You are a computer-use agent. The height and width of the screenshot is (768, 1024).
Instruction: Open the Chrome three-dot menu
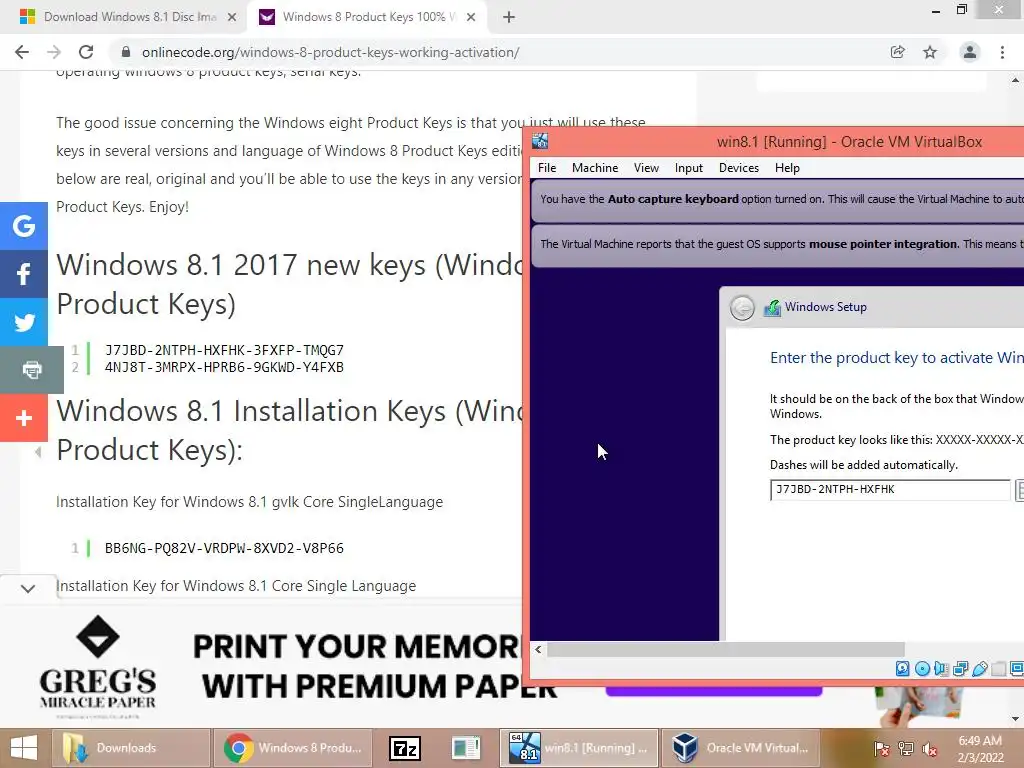pos(1002,52)
